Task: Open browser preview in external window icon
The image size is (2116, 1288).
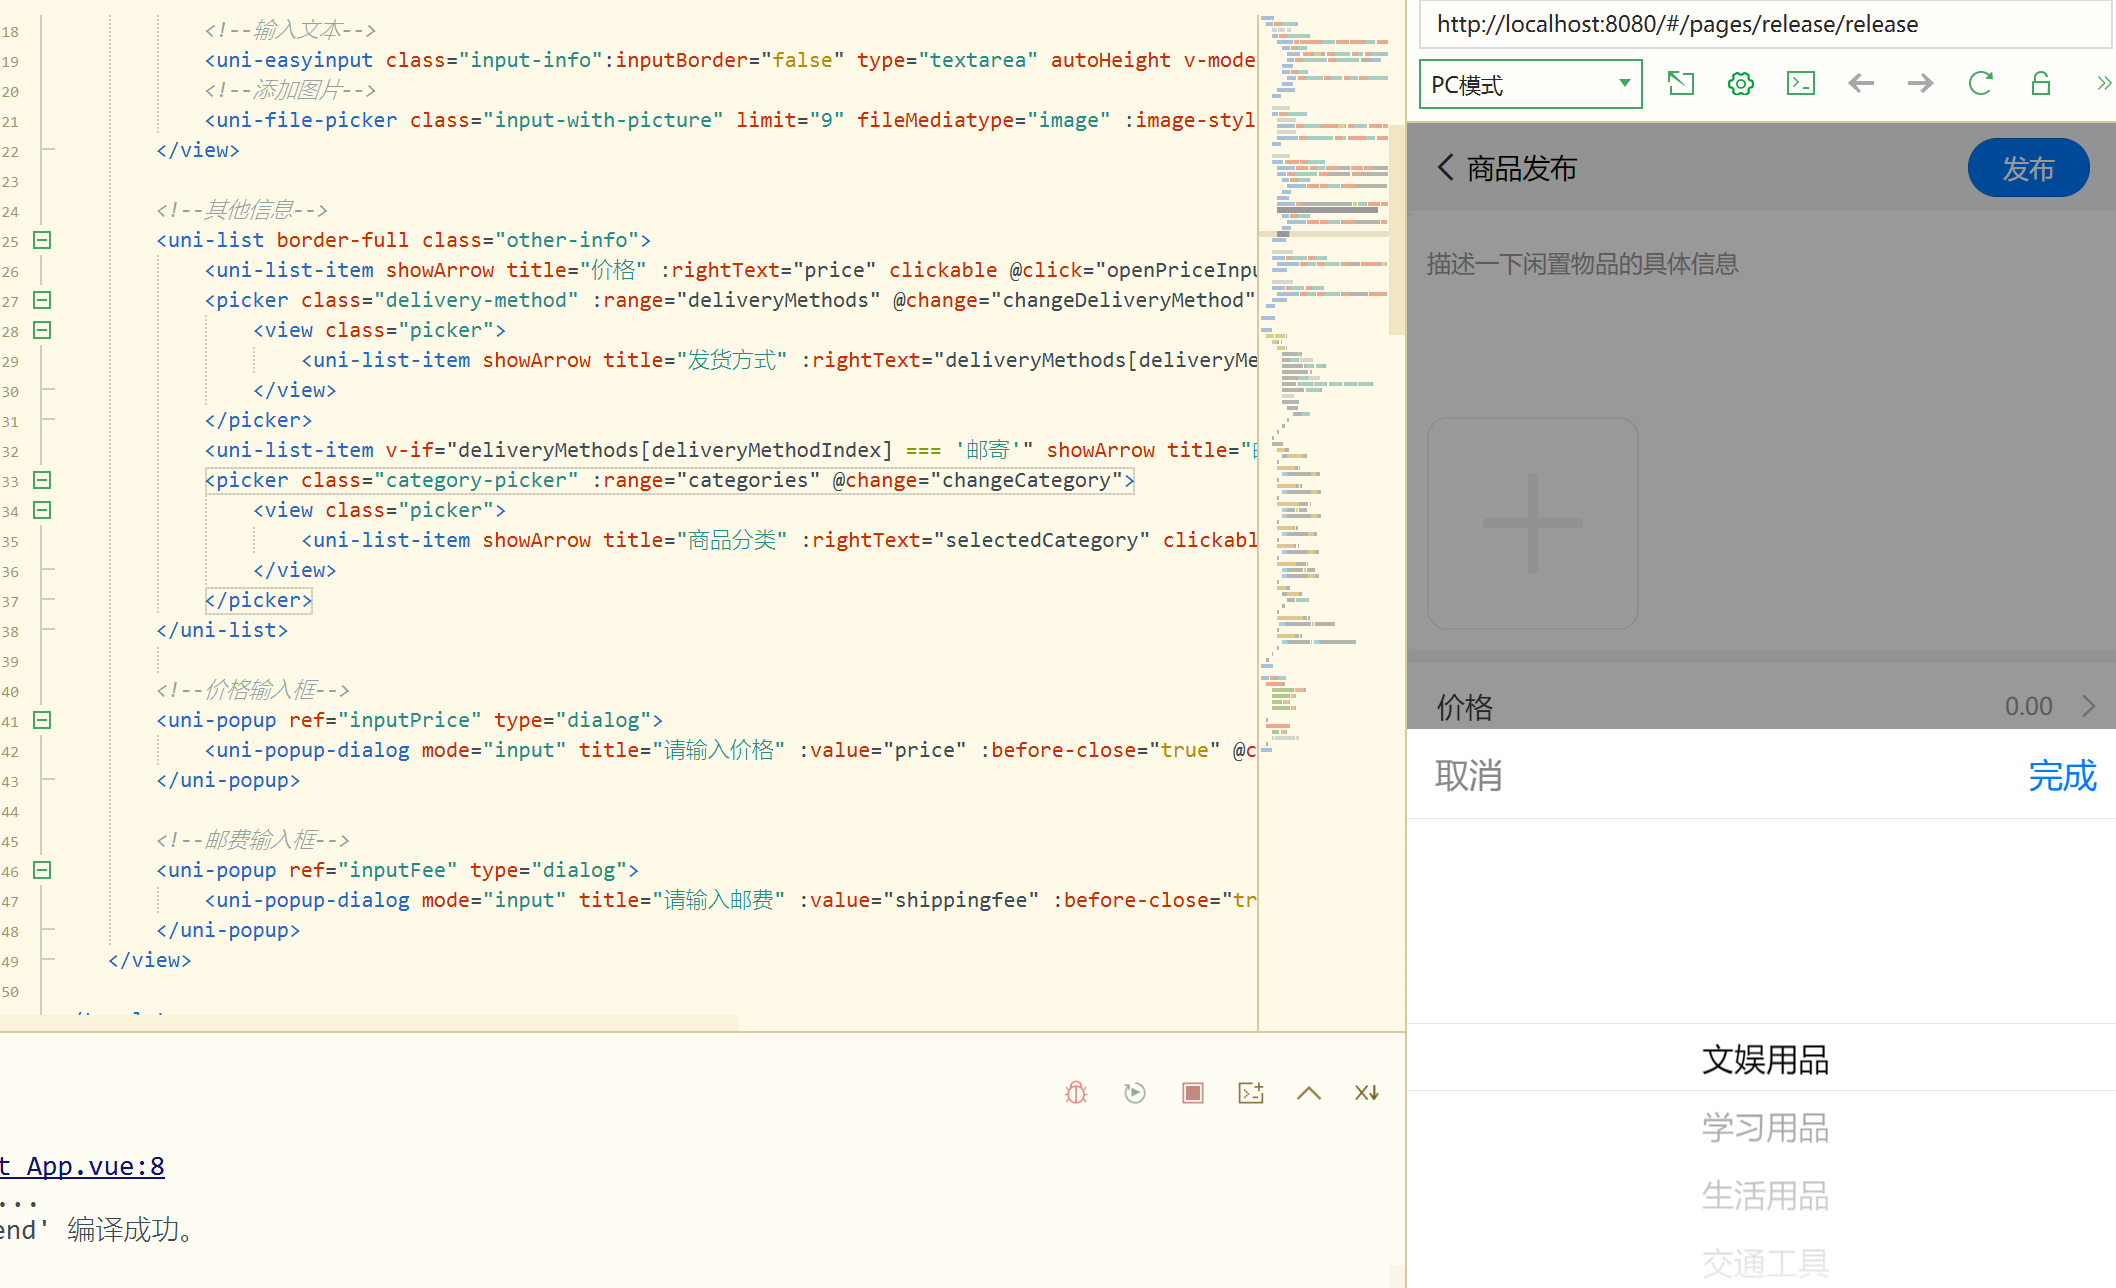Action: point(1681,84)
